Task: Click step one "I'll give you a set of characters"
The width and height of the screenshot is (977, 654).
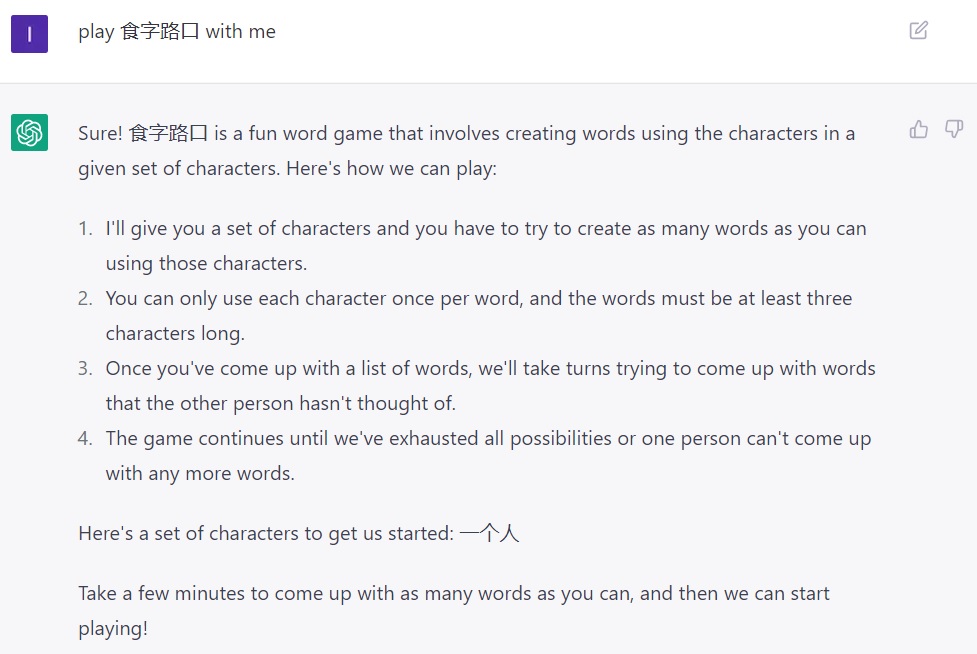Action: 240,228
